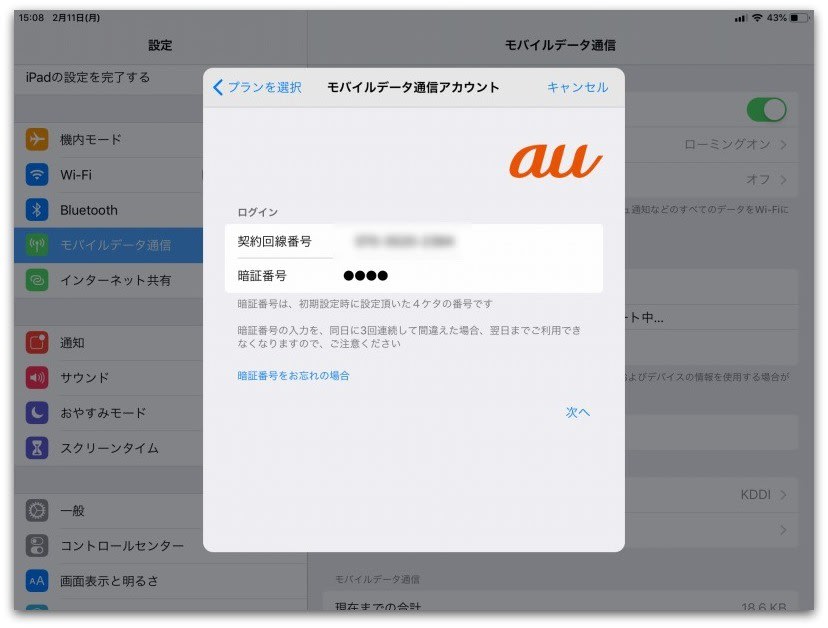Tap the Control Center icon
Viewport: 828px width, 628px height.
(x=37, y=546)
